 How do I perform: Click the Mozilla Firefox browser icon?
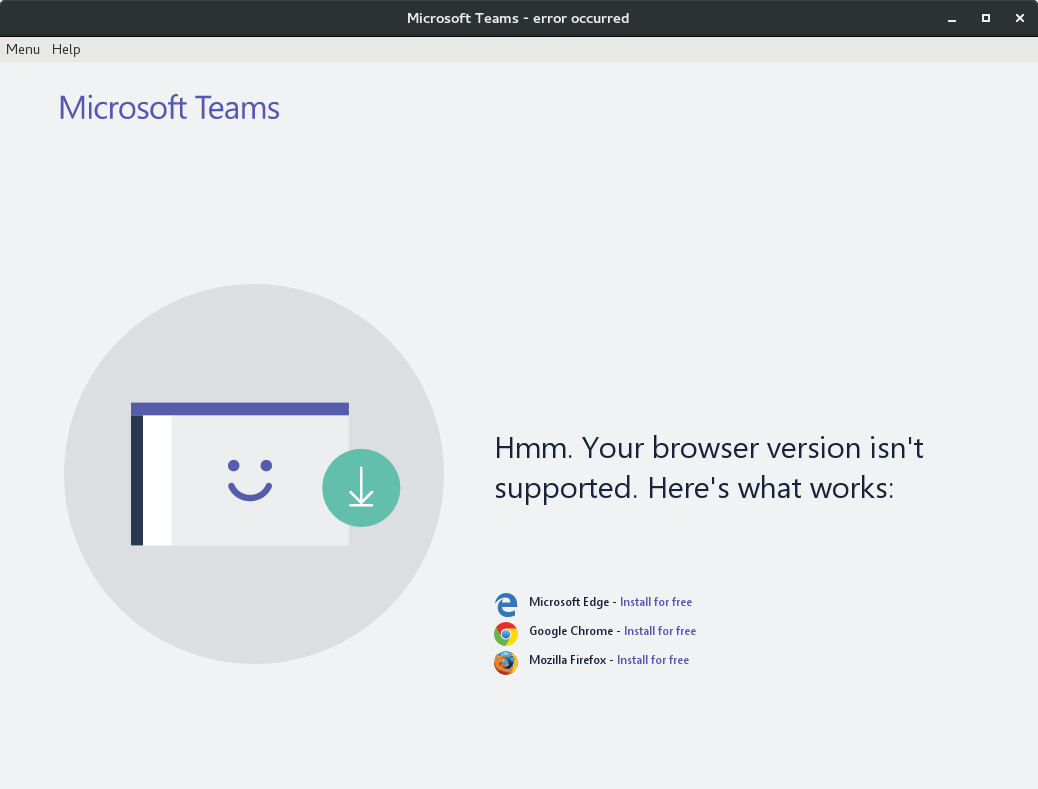[x=506, y=663]
